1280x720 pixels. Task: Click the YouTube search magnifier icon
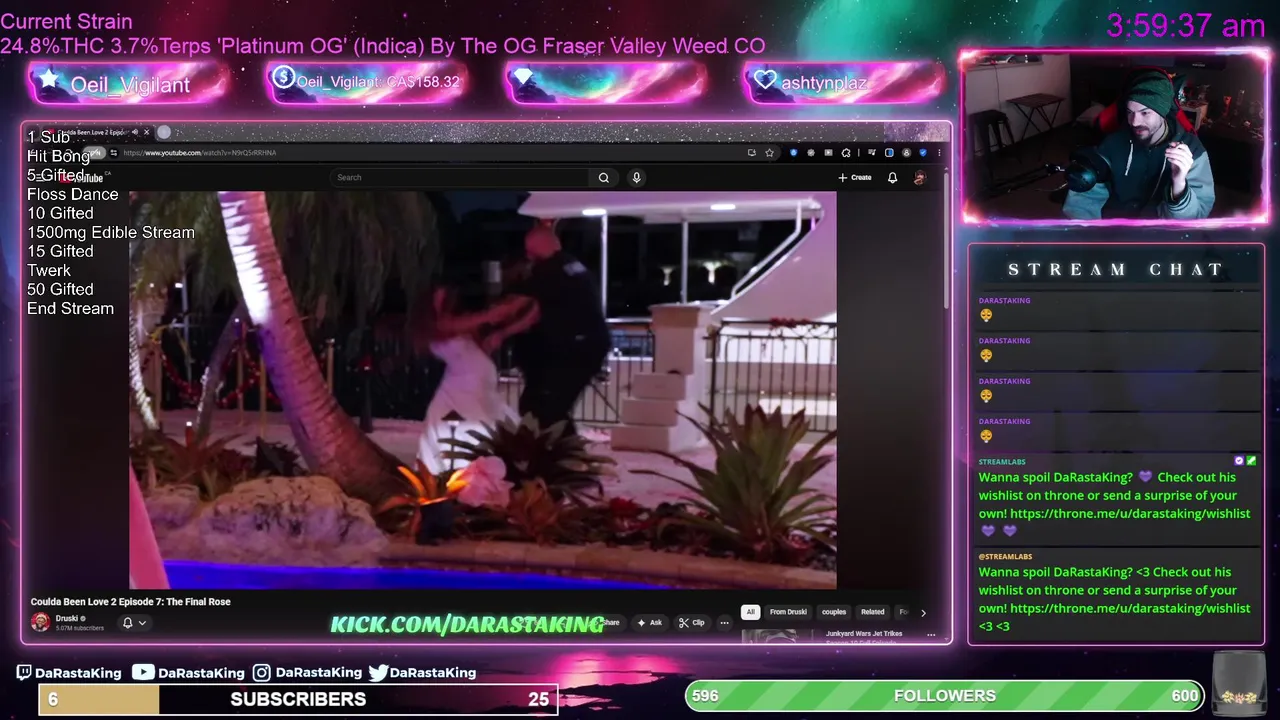coord(604,178)
